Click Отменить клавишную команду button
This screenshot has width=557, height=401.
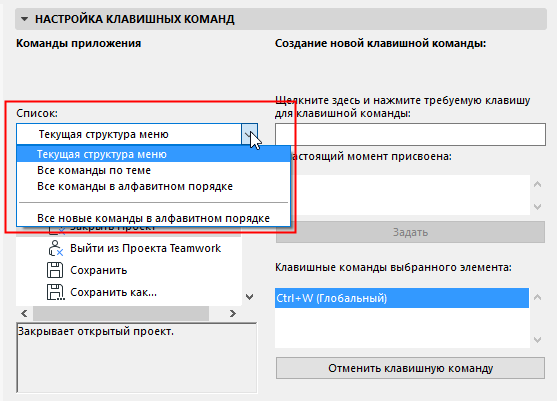tap(410, 368)
